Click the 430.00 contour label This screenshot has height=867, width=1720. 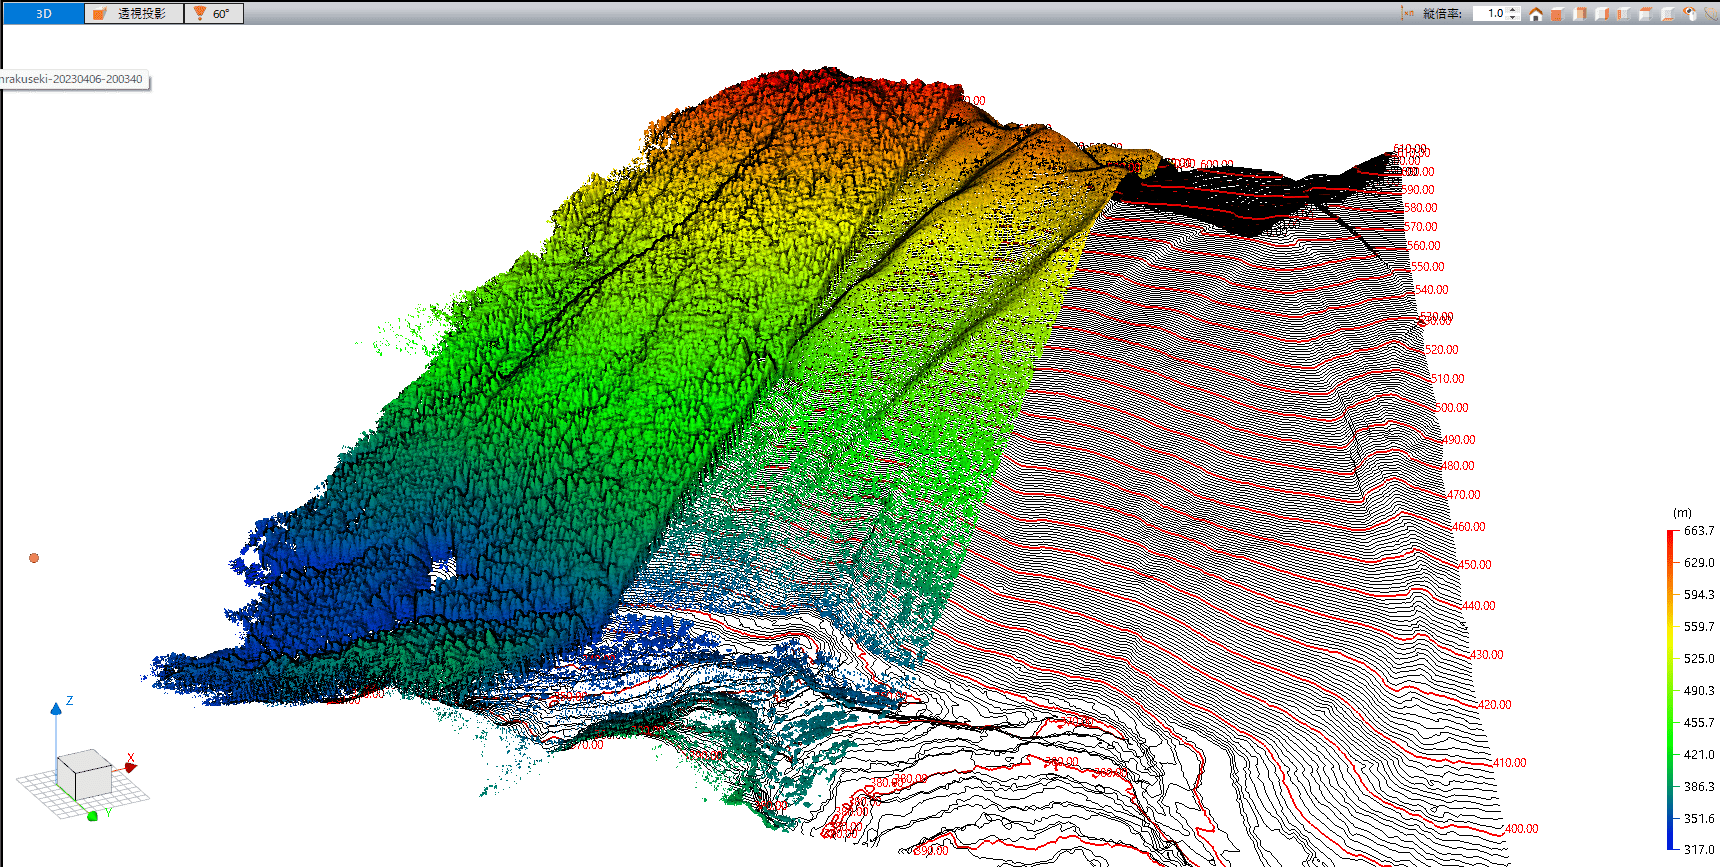click(x=1486, y=655)
